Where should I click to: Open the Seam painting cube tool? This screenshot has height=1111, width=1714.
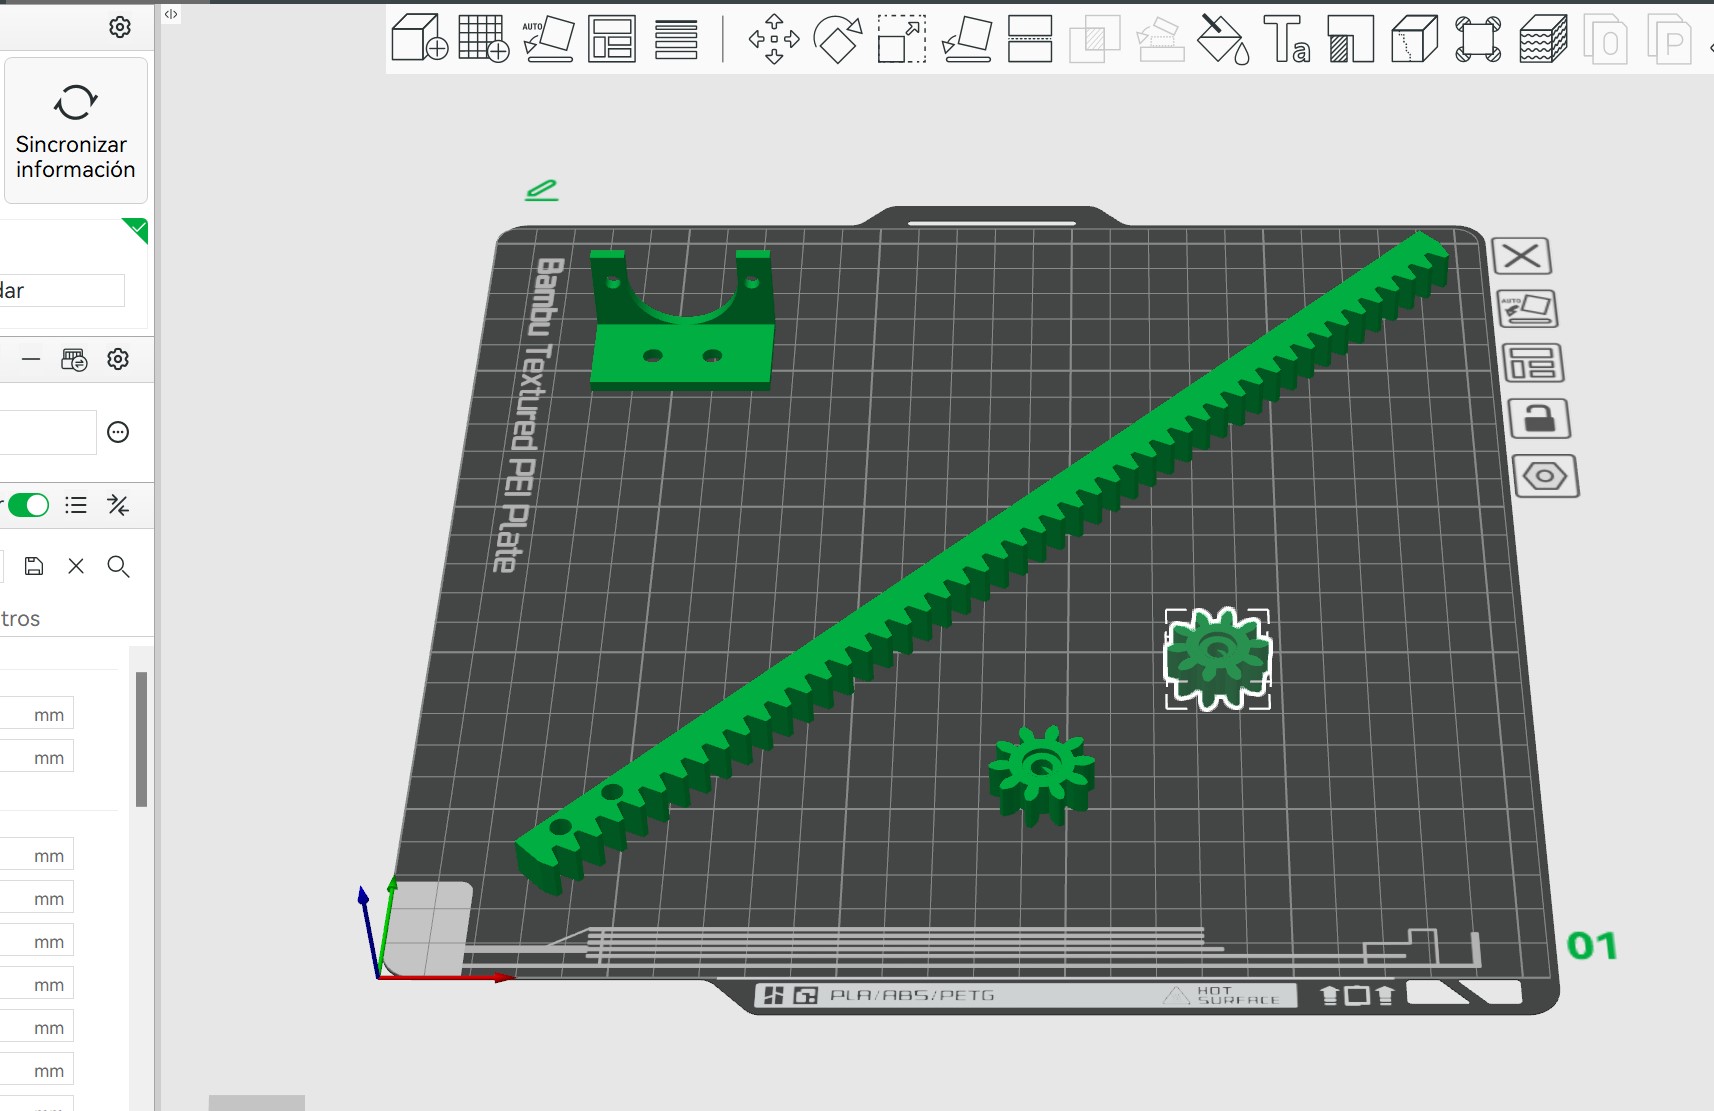pyautogui.click(x=1414, y=39)
